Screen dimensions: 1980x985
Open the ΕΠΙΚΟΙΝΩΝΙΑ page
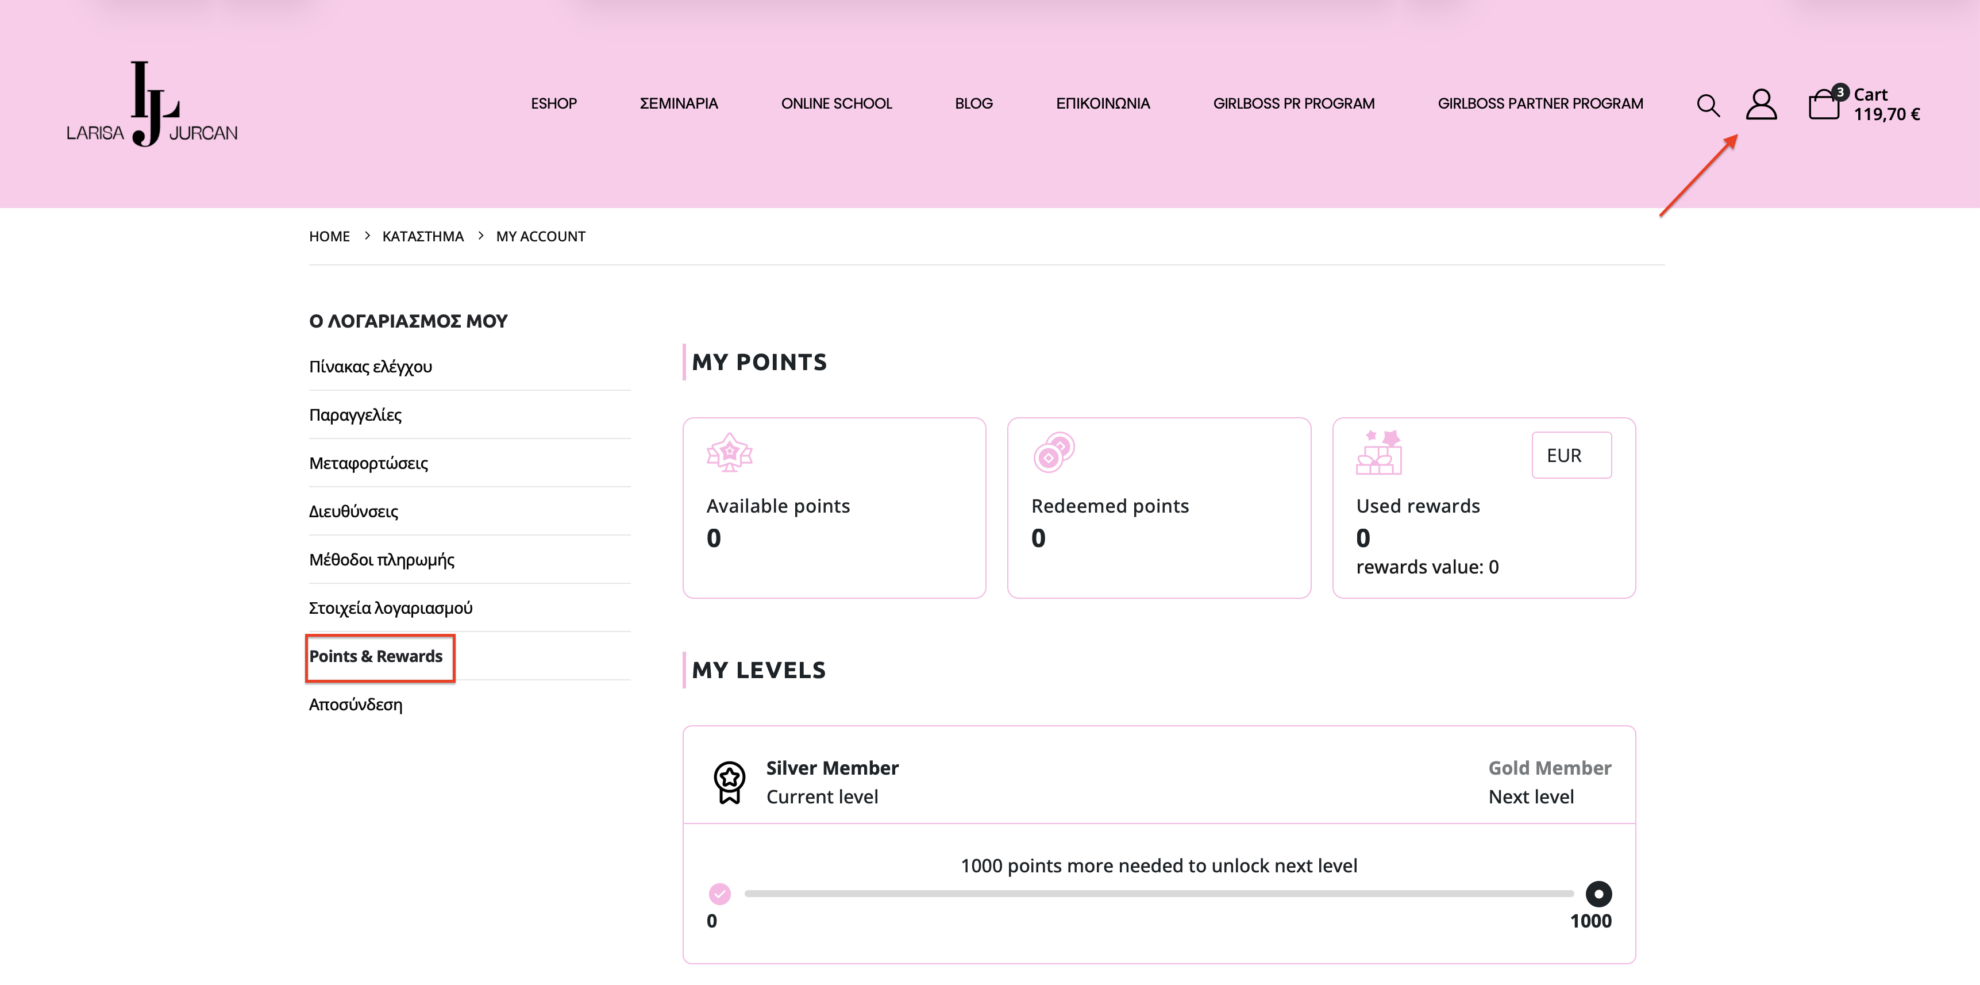1103,103
